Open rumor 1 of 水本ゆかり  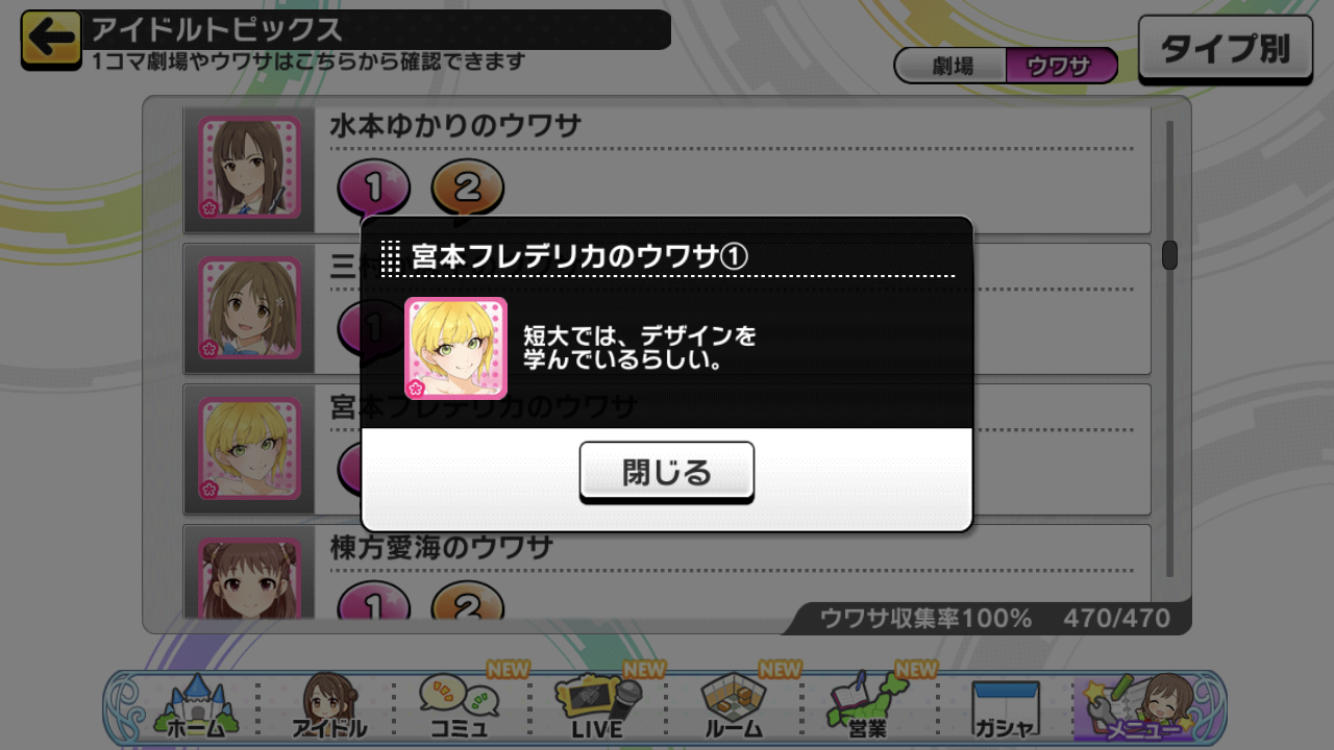[374, 187]
